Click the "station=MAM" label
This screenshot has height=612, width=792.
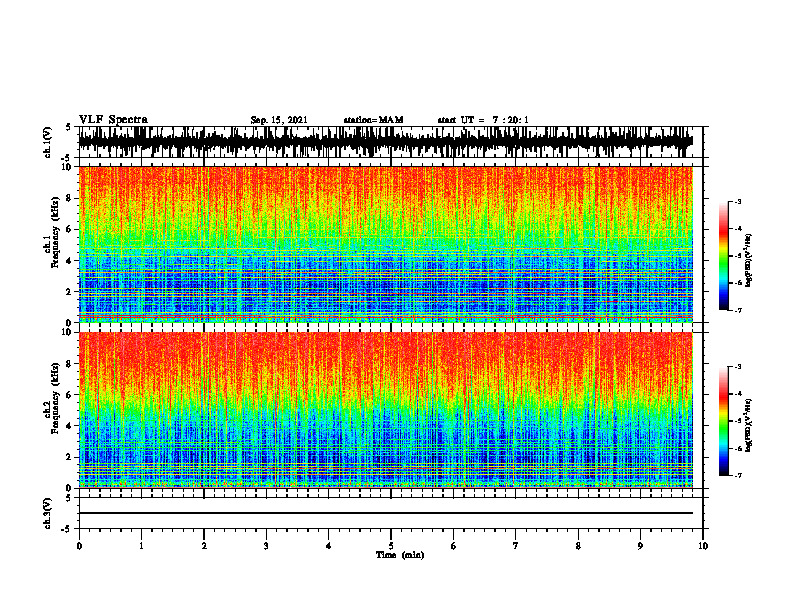(373, 120)
